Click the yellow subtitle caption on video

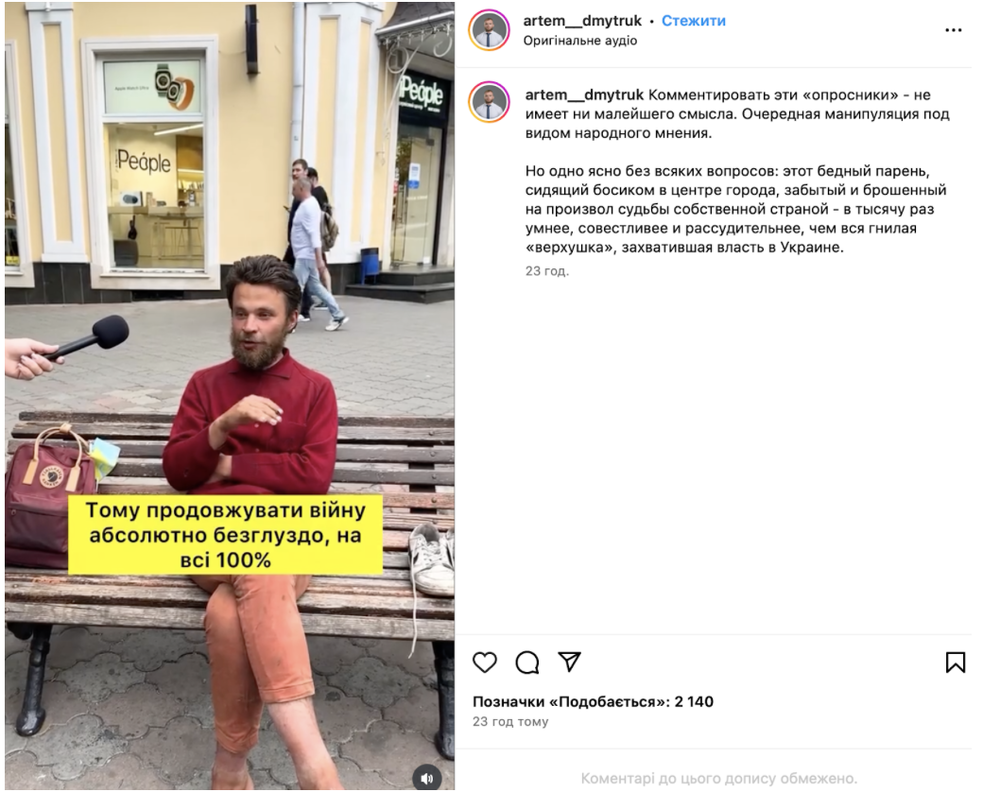[x=226, y=535]
